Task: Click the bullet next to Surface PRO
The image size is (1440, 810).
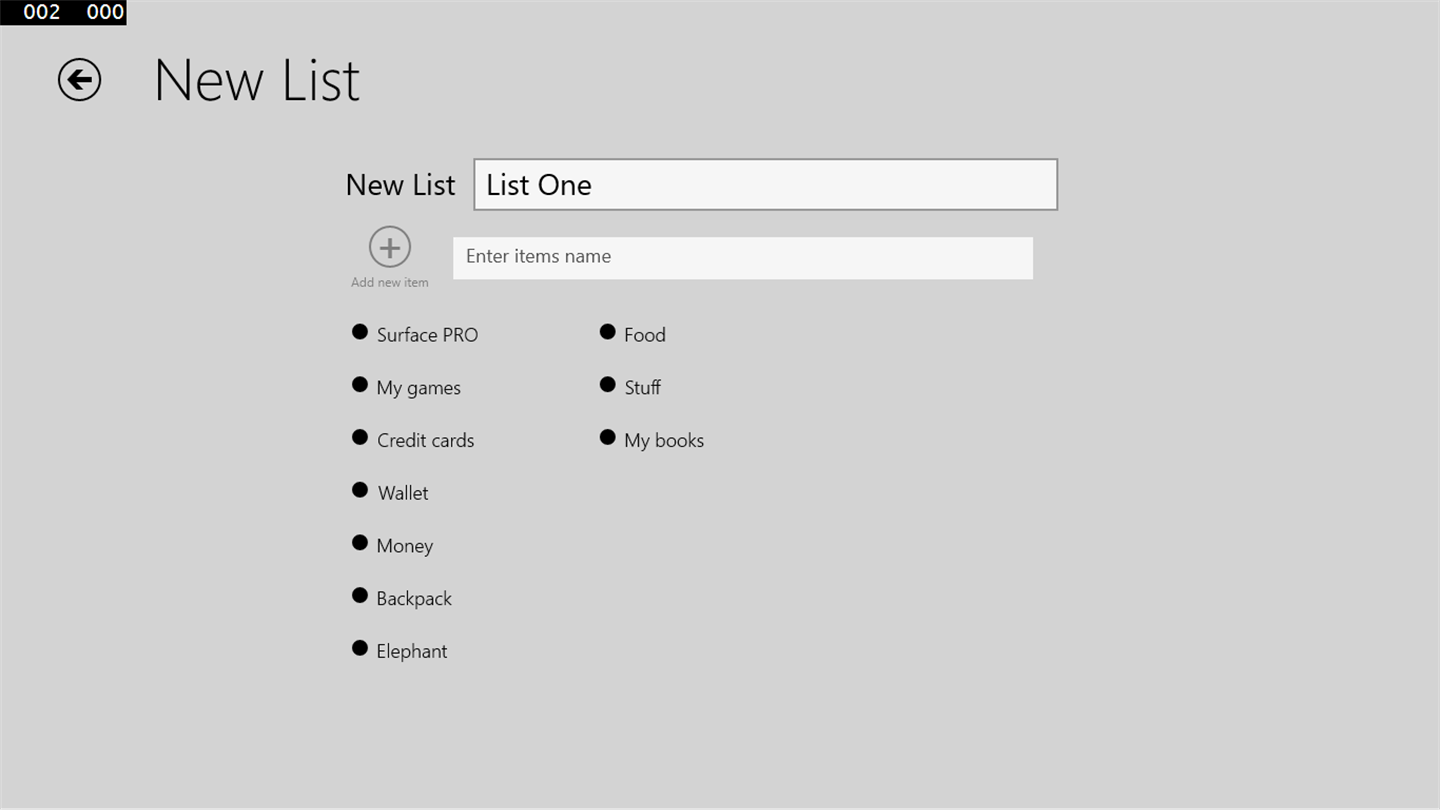Action: pyautogui.click(x=360, y=332)
